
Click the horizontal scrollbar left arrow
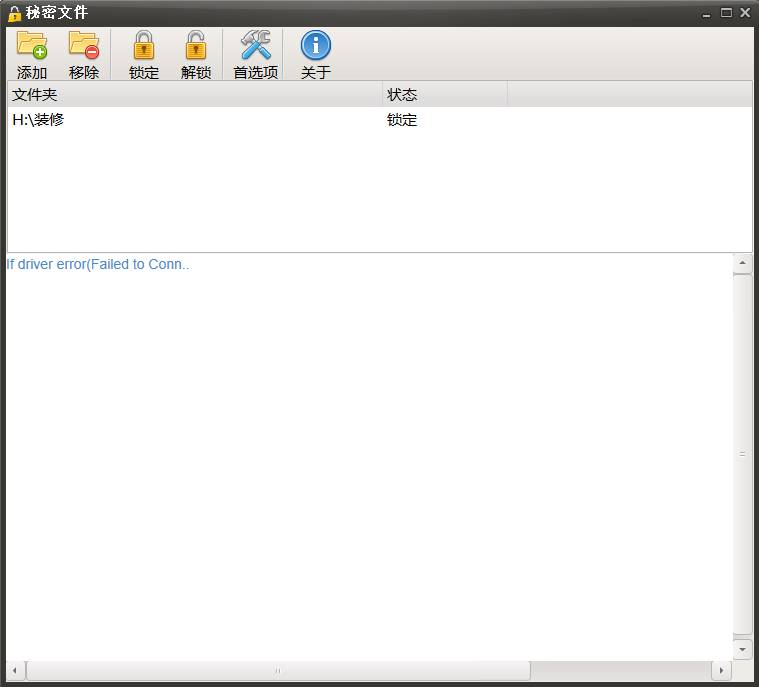[16, 670]
